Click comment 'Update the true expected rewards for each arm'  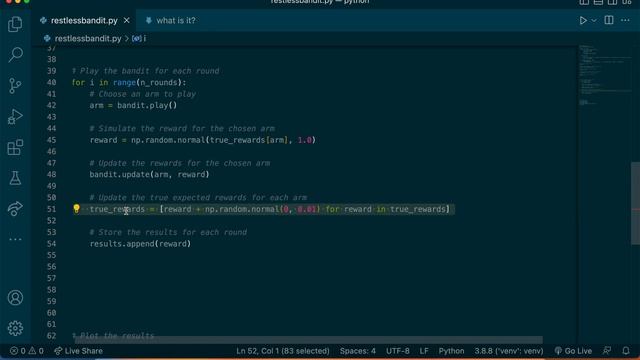[198, 198]
